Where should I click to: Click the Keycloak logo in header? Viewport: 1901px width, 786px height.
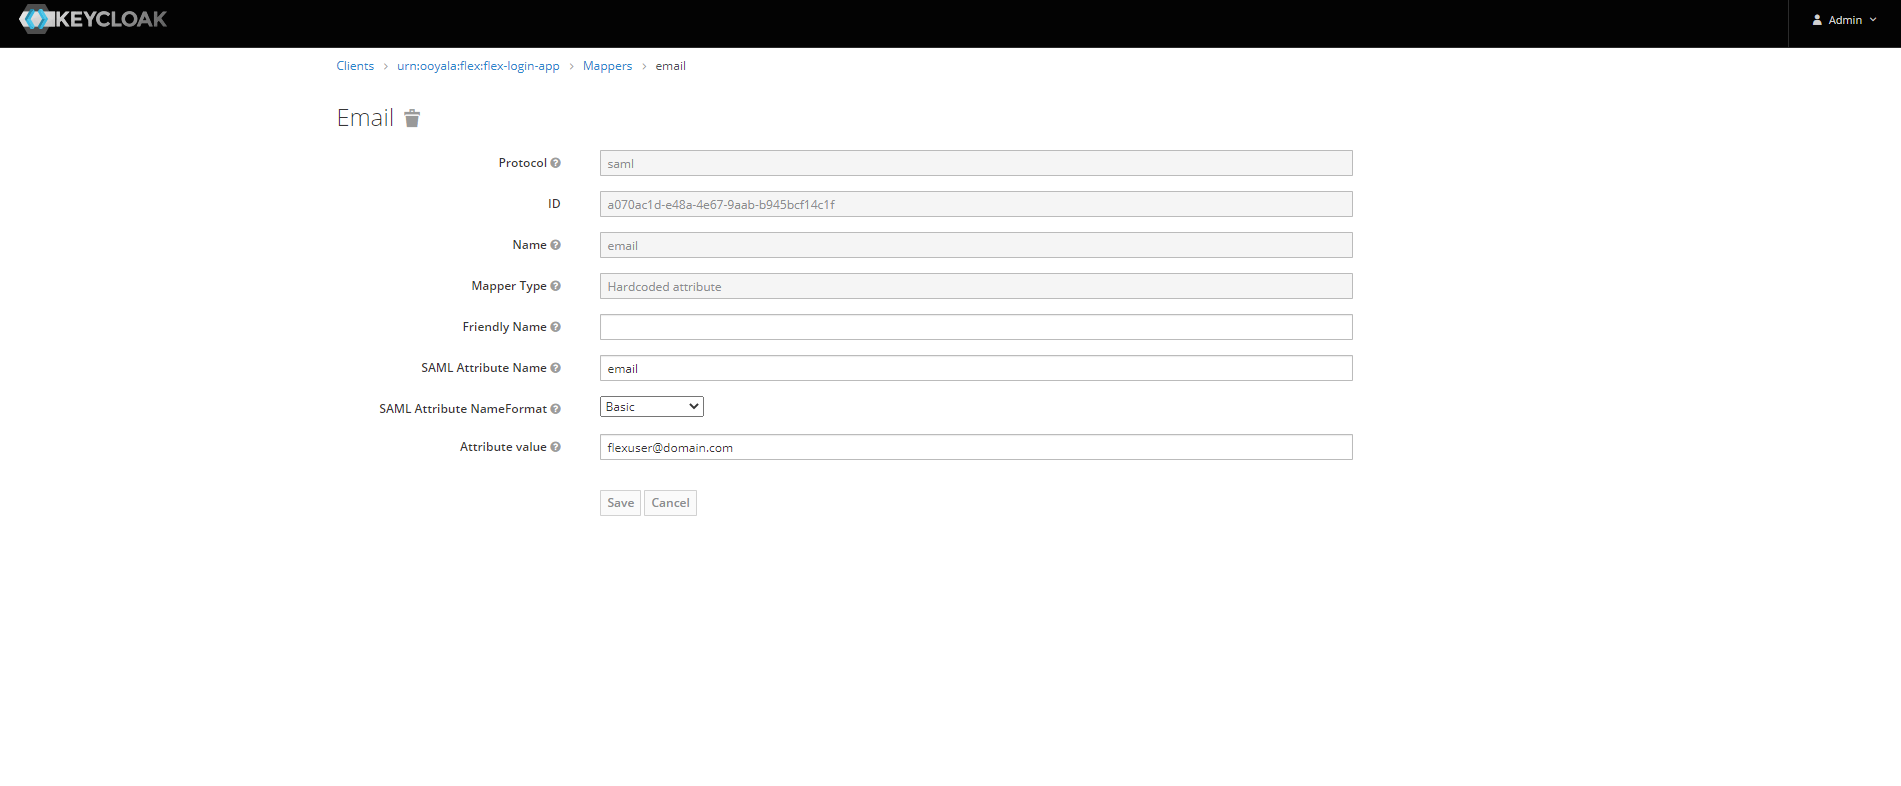click(93, 19)
